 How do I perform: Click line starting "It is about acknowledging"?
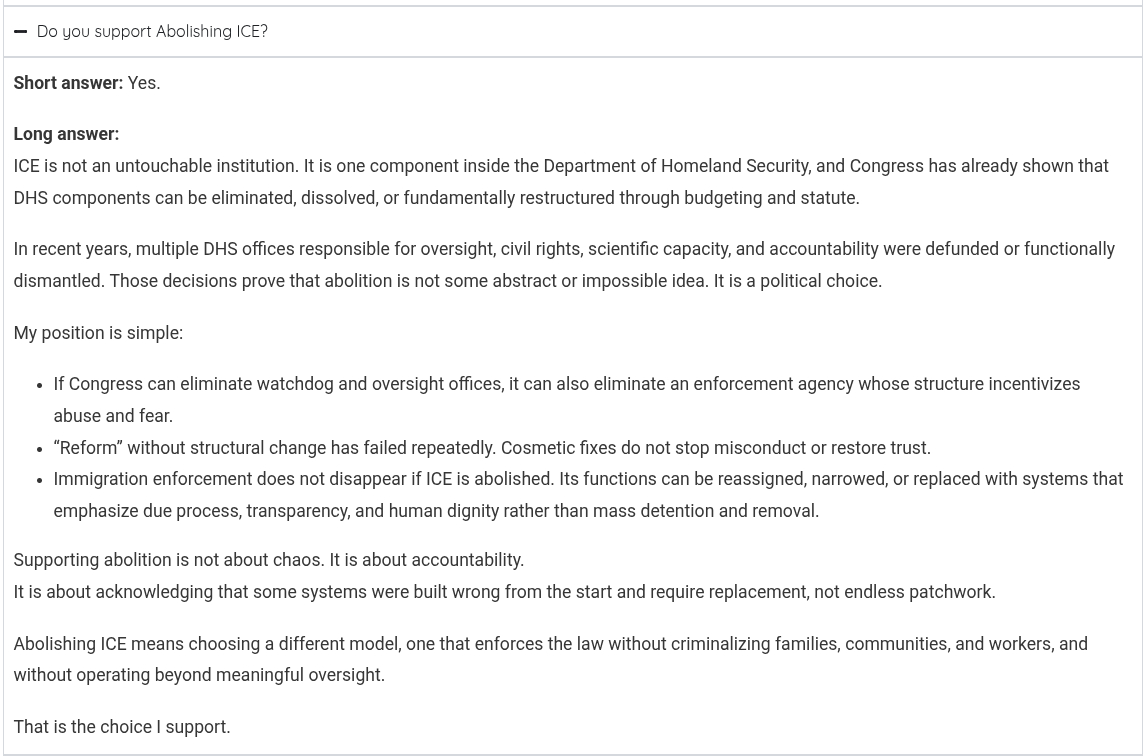tap(504, 592)
